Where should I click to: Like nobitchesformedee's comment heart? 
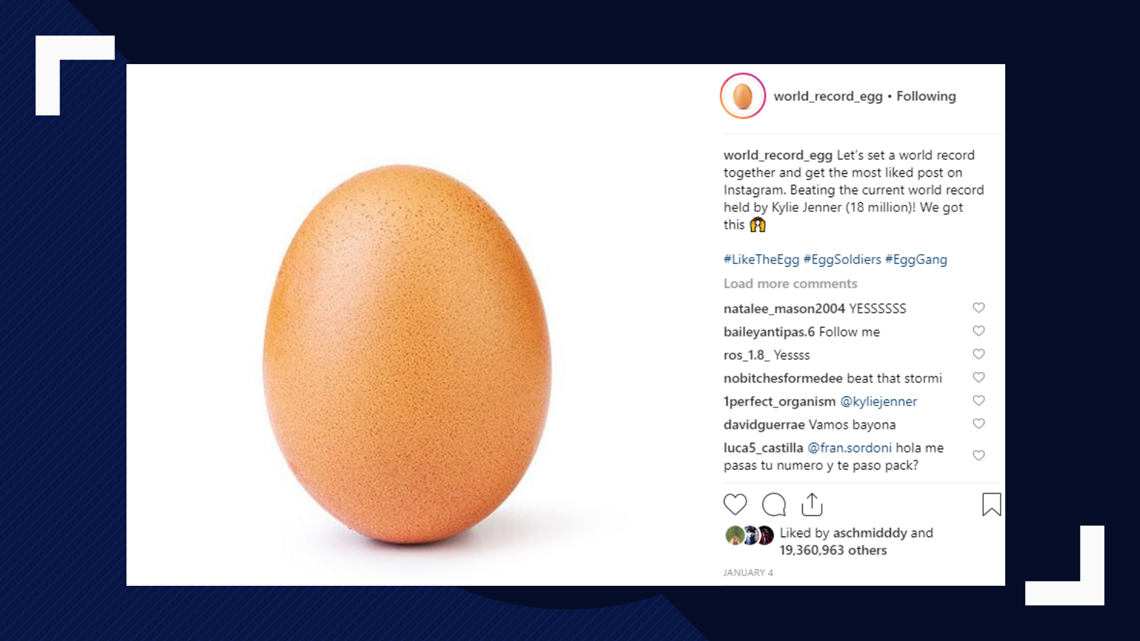tap(979, 378)
